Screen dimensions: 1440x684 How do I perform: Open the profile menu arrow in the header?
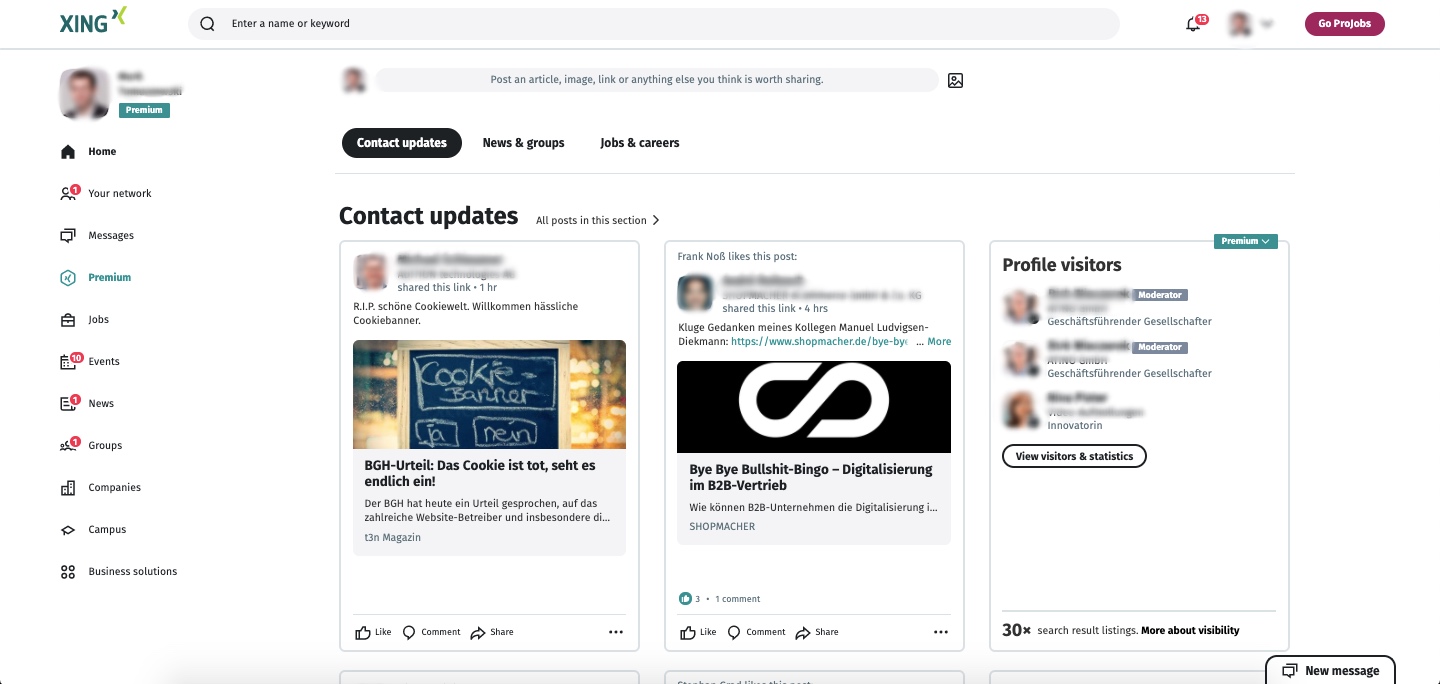(x=1267, y=24)
